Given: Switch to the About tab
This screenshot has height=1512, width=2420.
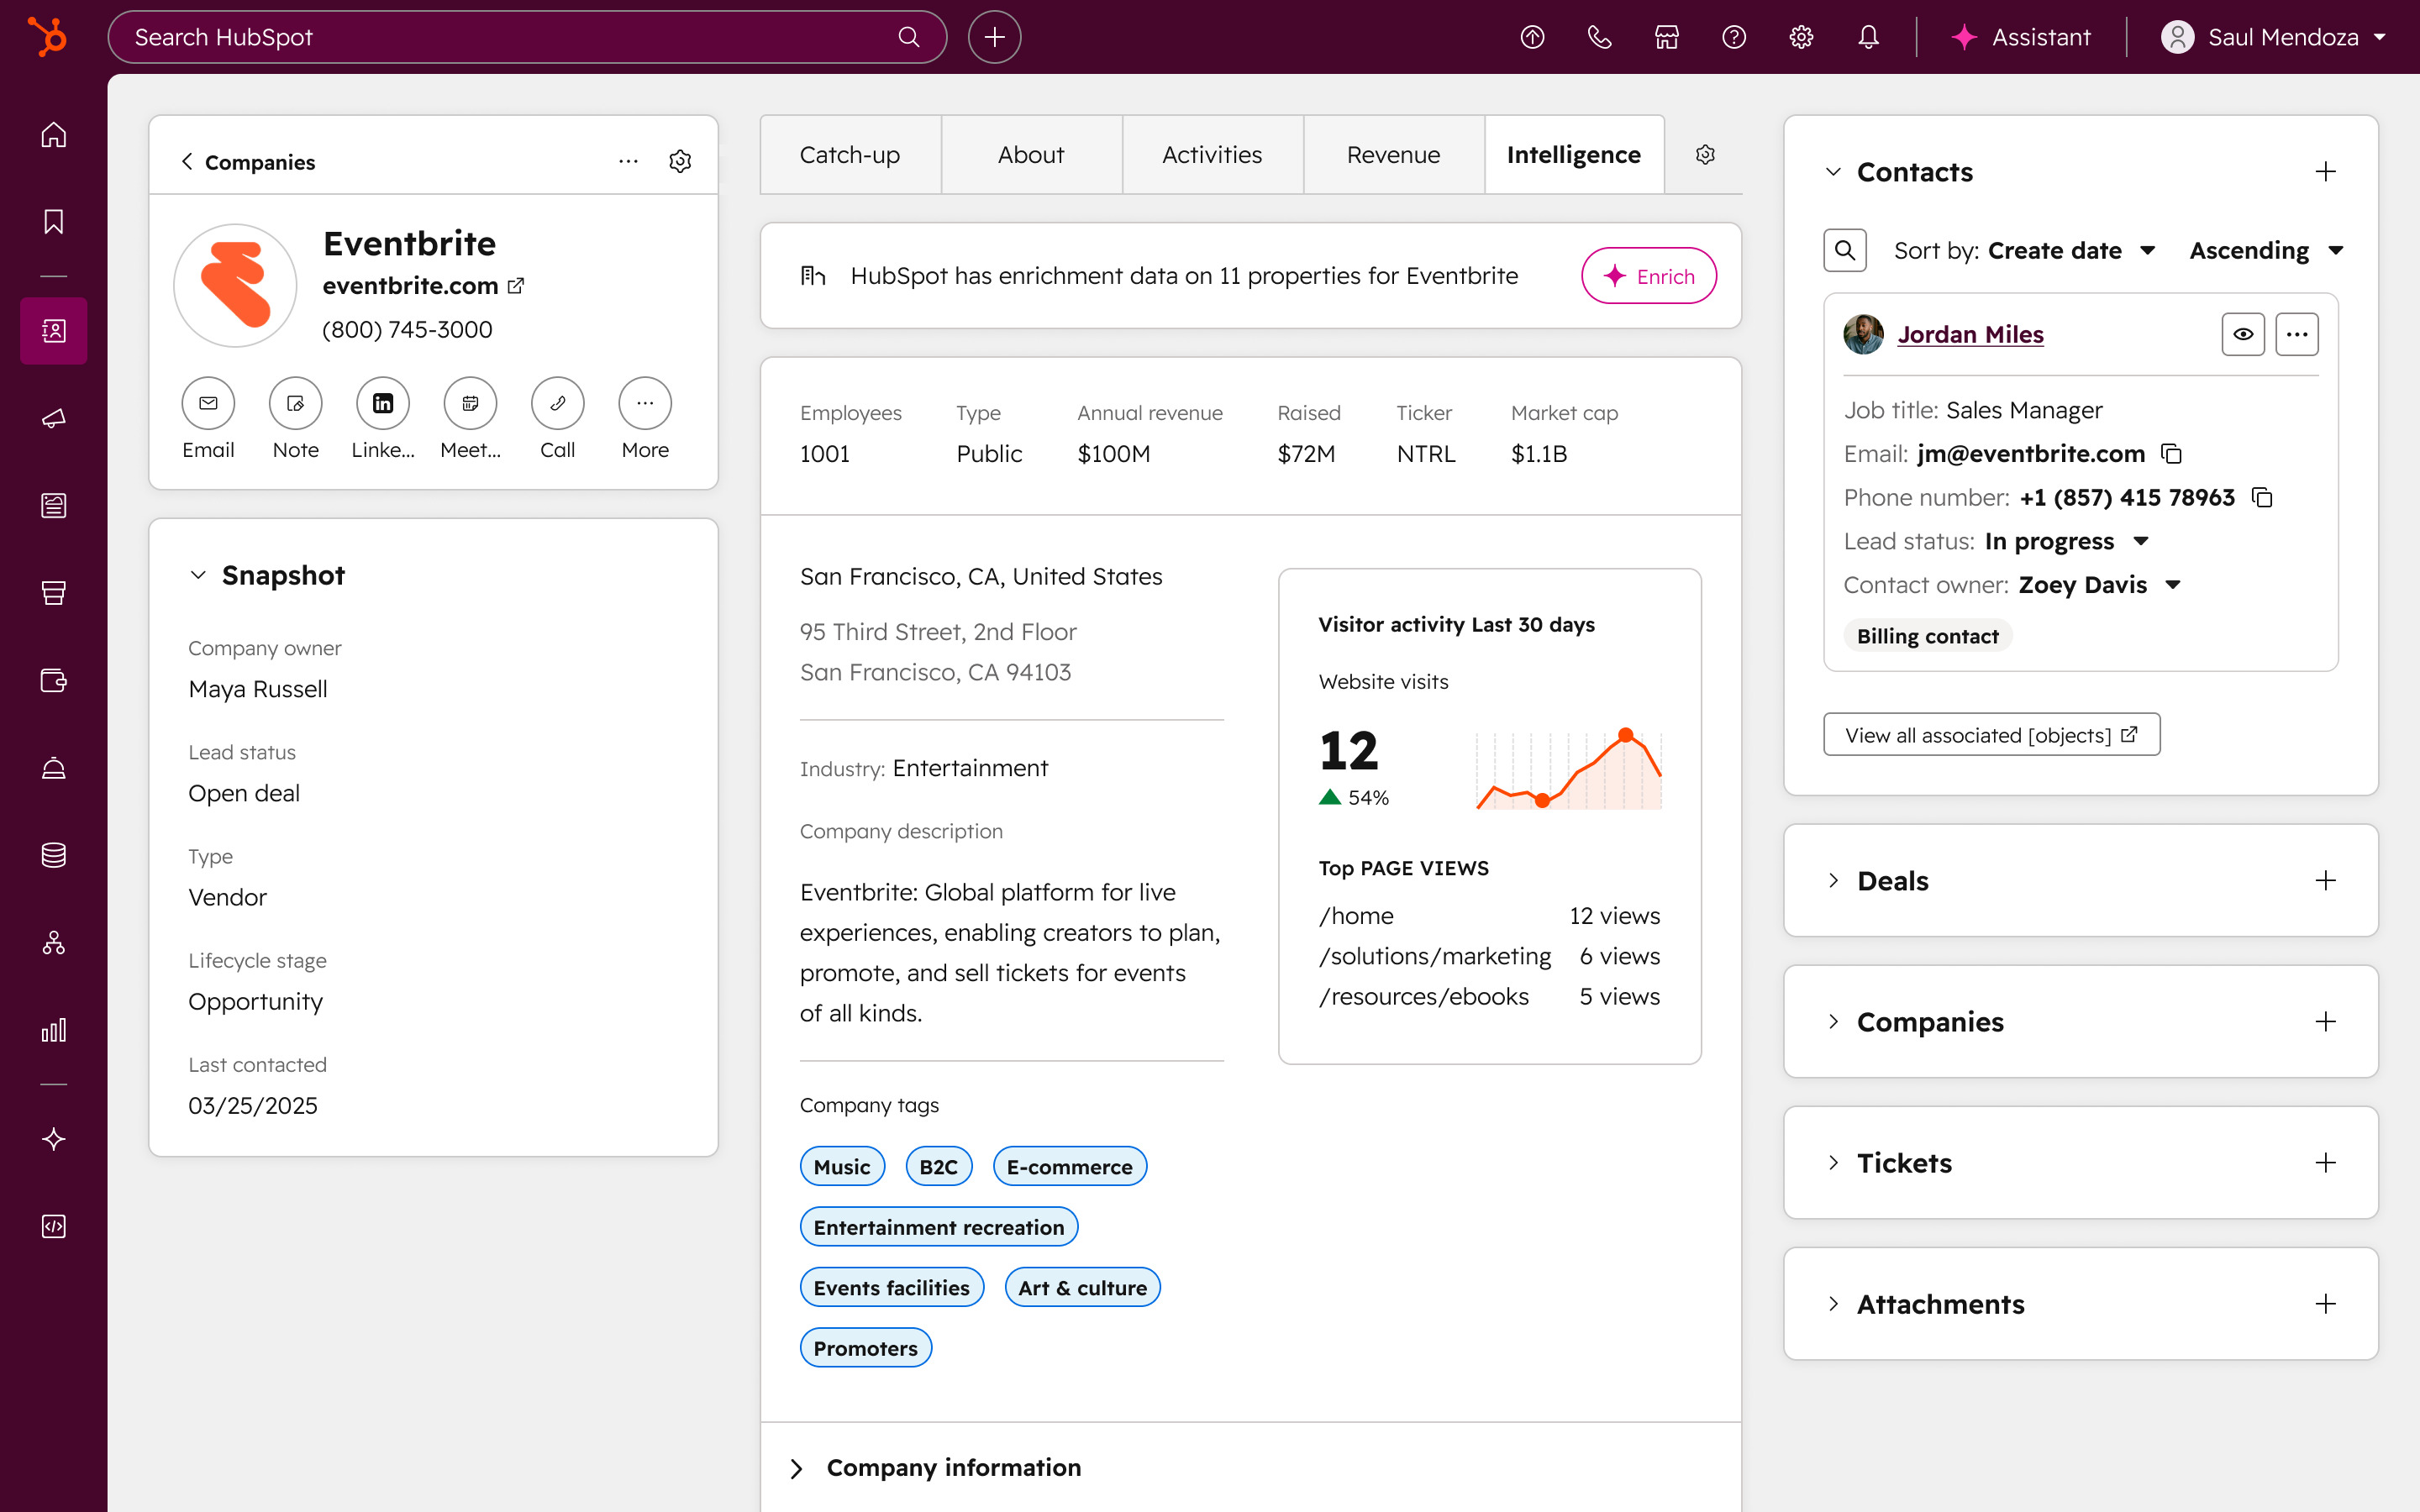Looking at the screenshot, I should tap(1031, 154).
